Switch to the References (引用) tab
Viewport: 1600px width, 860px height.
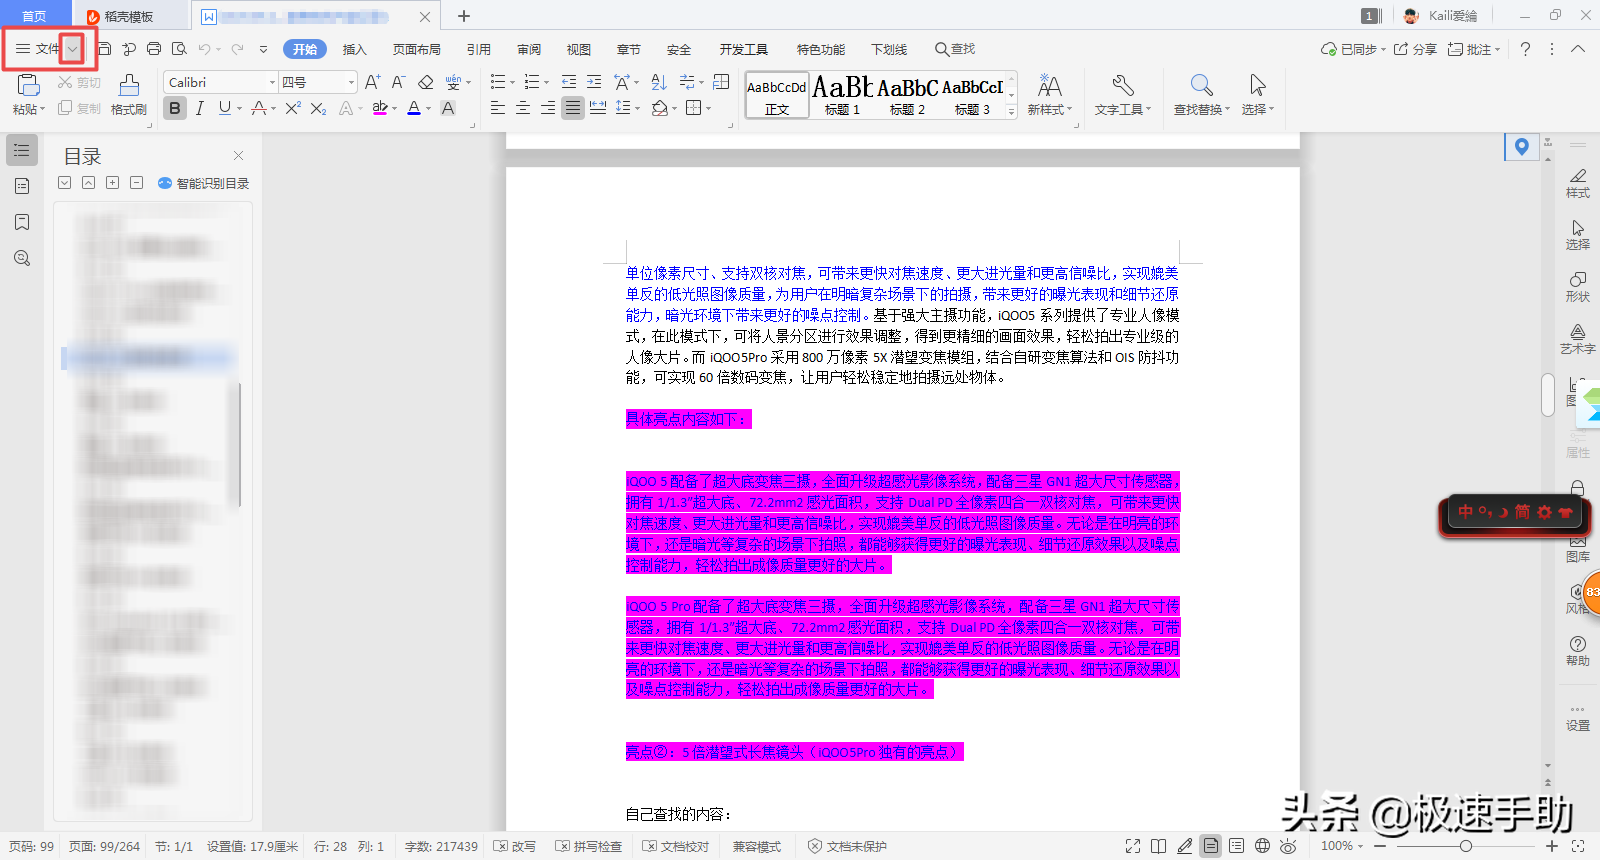pyautogui.click(x=479, y=49)
